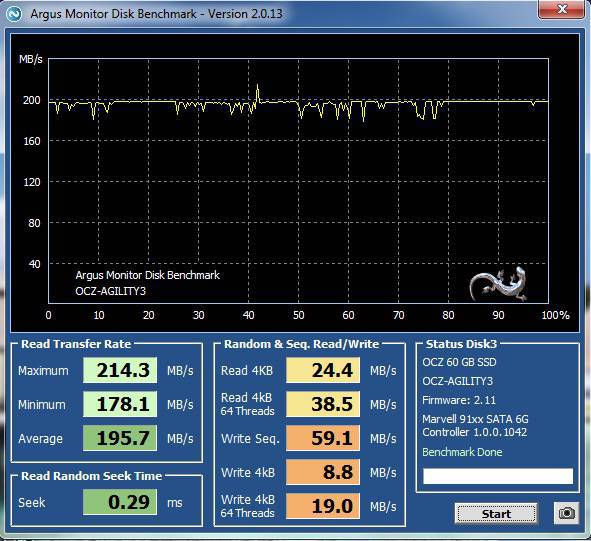This screenshot has height=541, width=591.
Task: Click the Seek time value 0.29
Action: 120,502
